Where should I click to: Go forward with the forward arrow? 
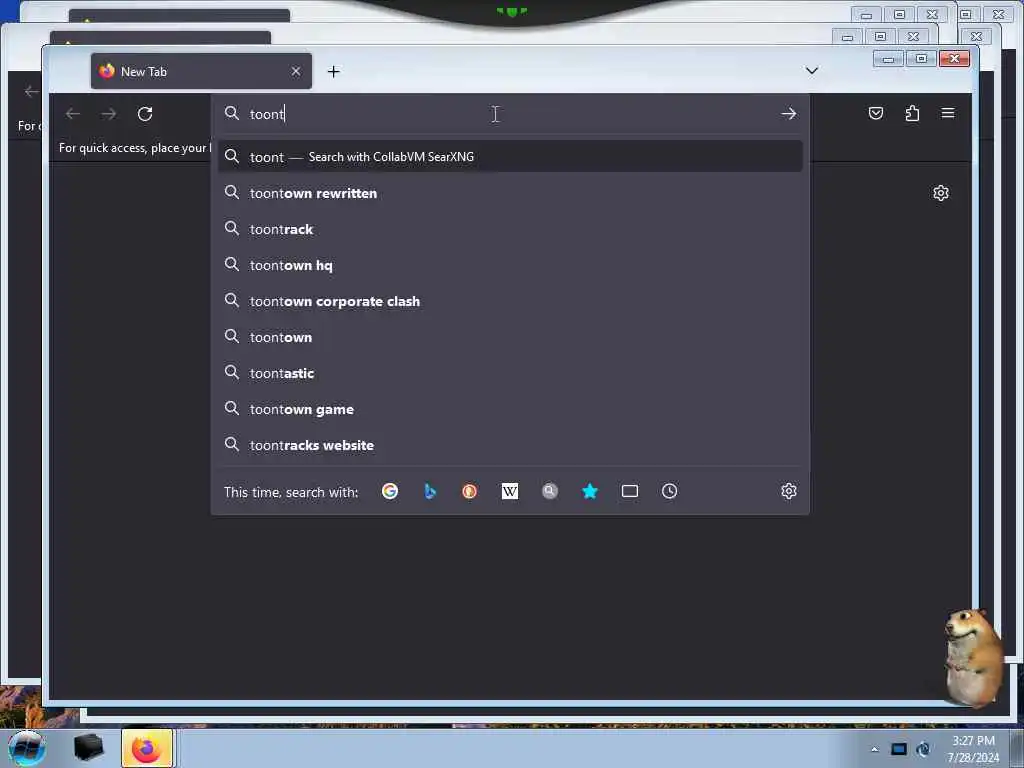[109, 114]
